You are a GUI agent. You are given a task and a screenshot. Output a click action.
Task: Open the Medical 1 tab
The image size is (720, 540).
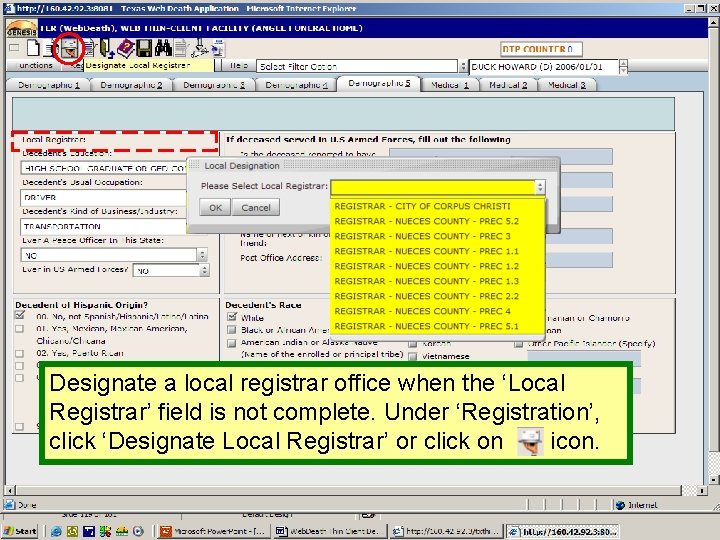450,85
